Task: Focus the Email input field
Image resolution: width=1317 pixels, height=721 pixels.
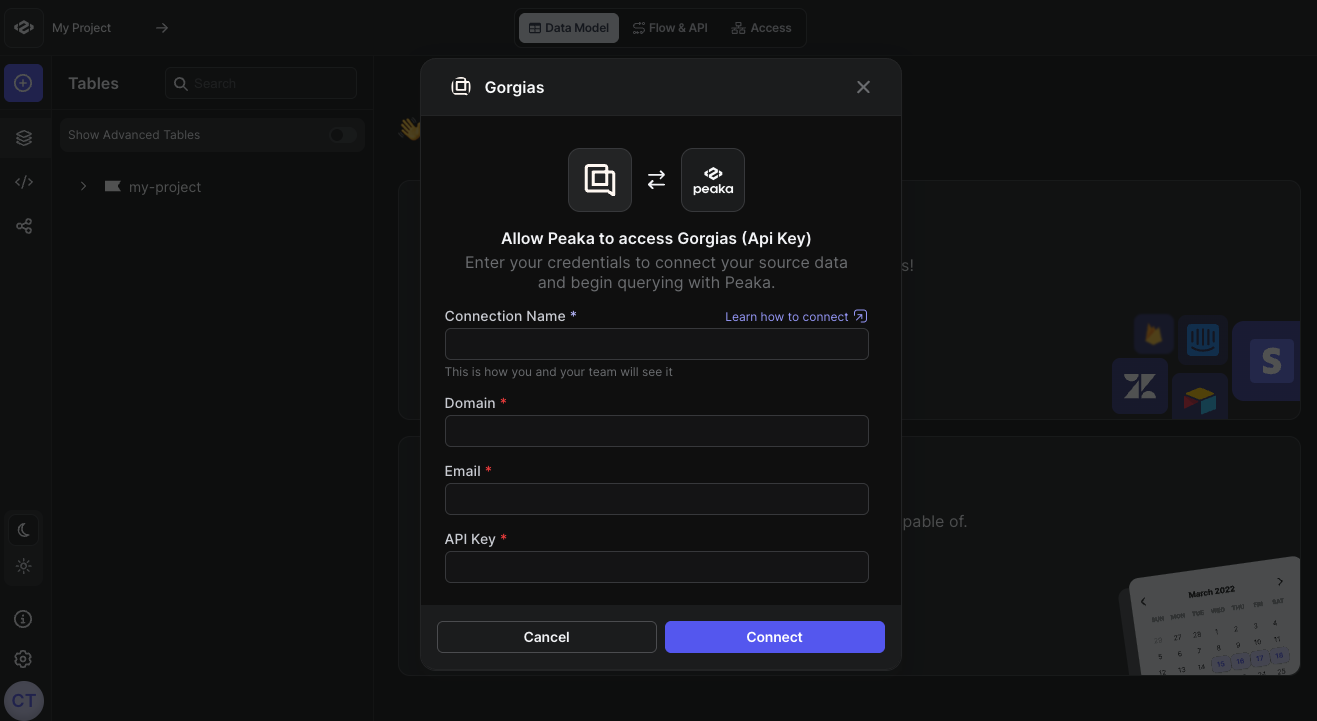Action: coord(657,499)
